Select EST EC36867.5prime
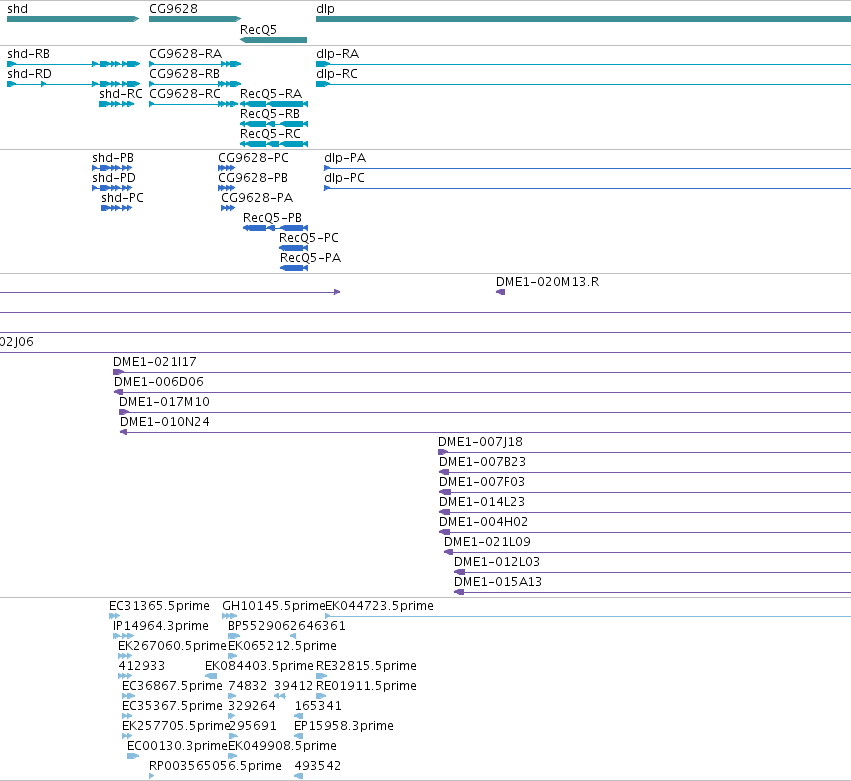 (173, 687)
